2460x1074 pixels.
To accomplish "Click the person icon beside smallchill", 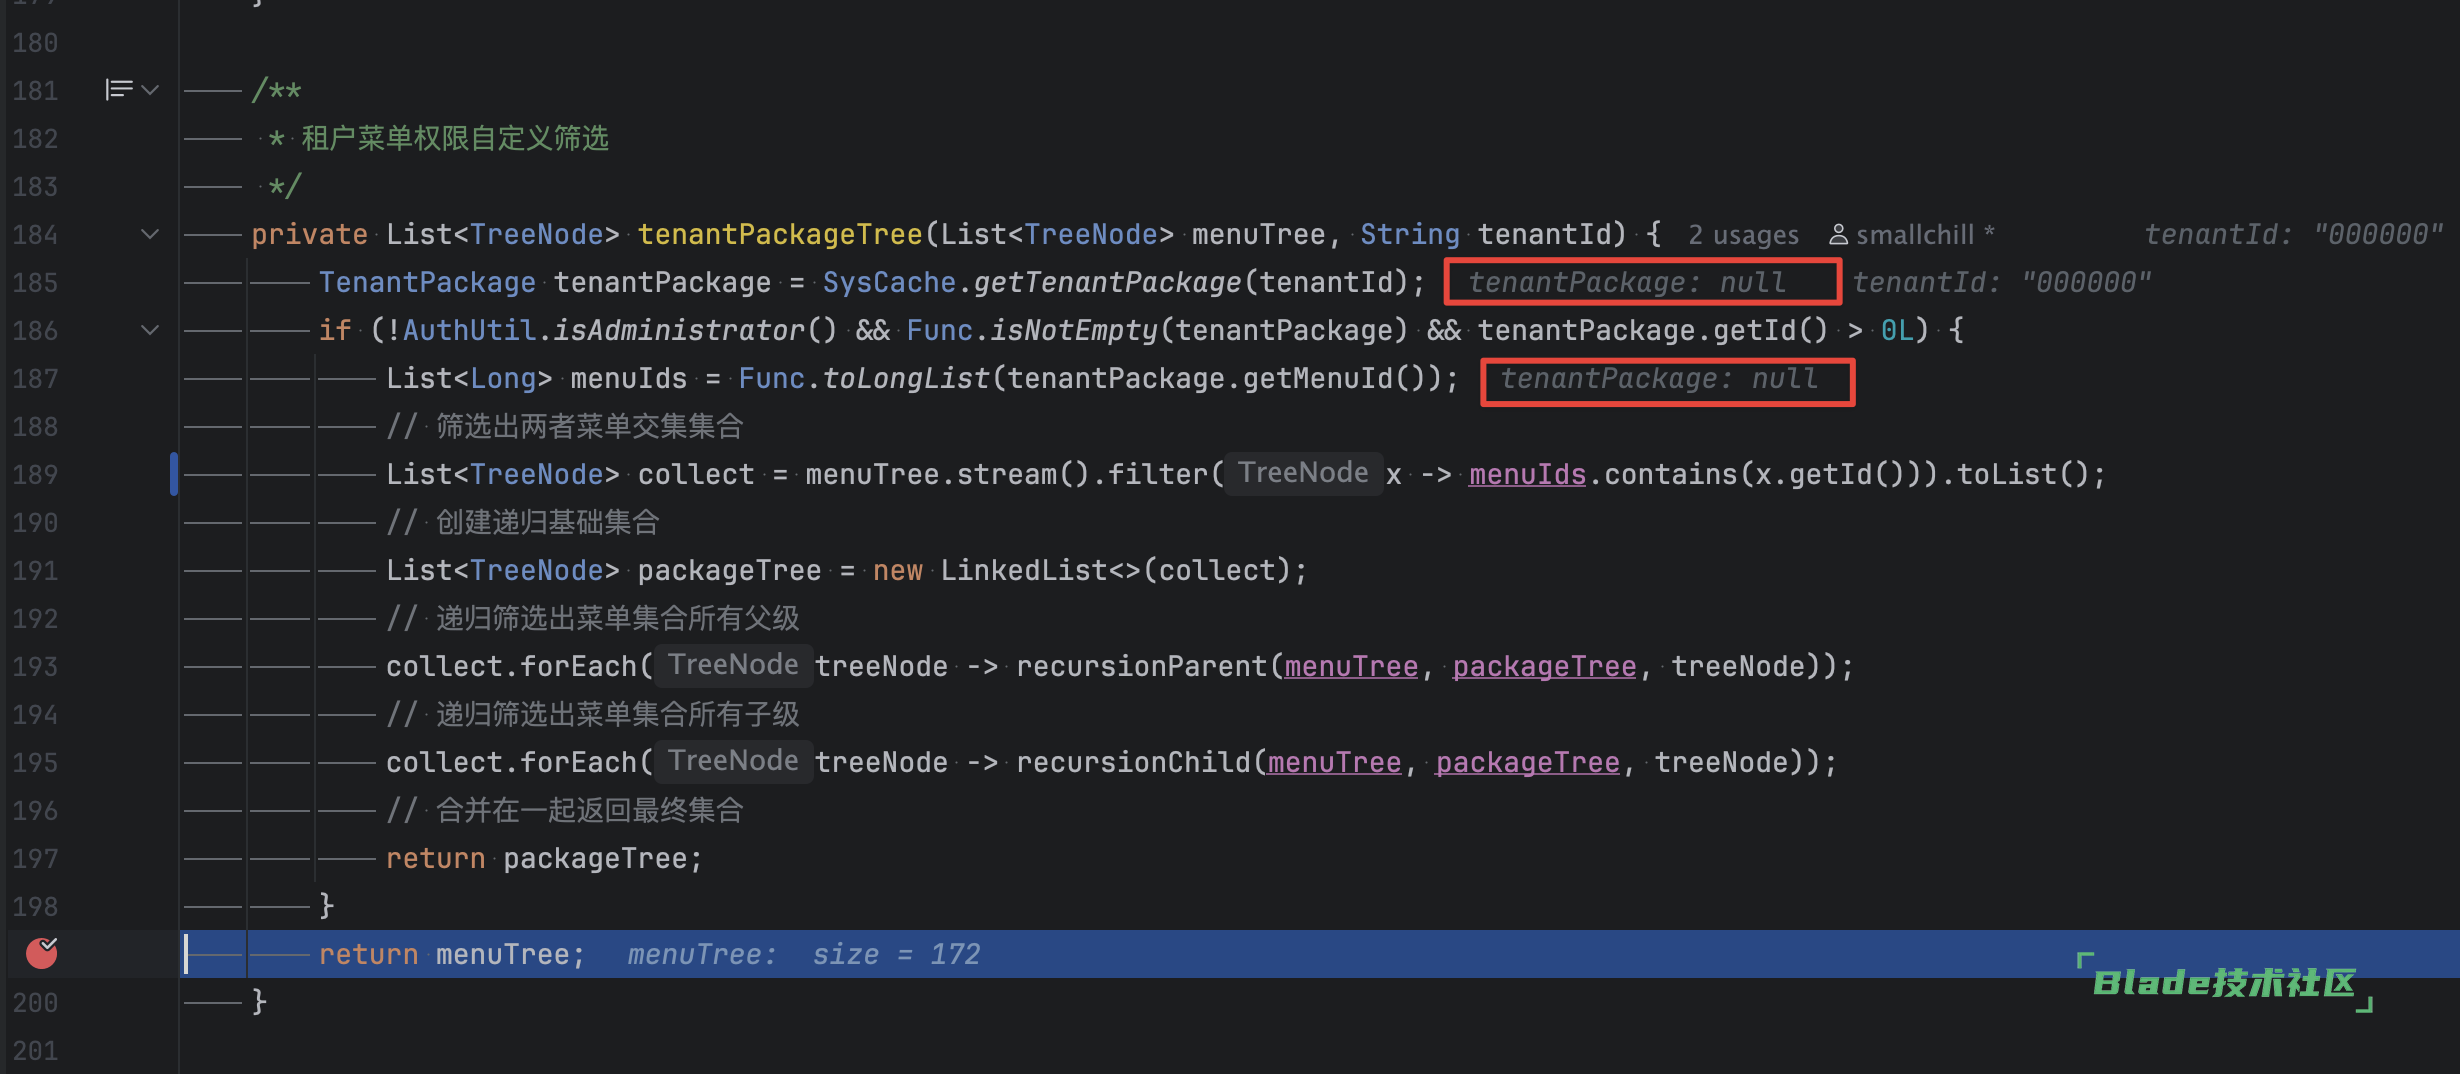I will click(1838, 235).
